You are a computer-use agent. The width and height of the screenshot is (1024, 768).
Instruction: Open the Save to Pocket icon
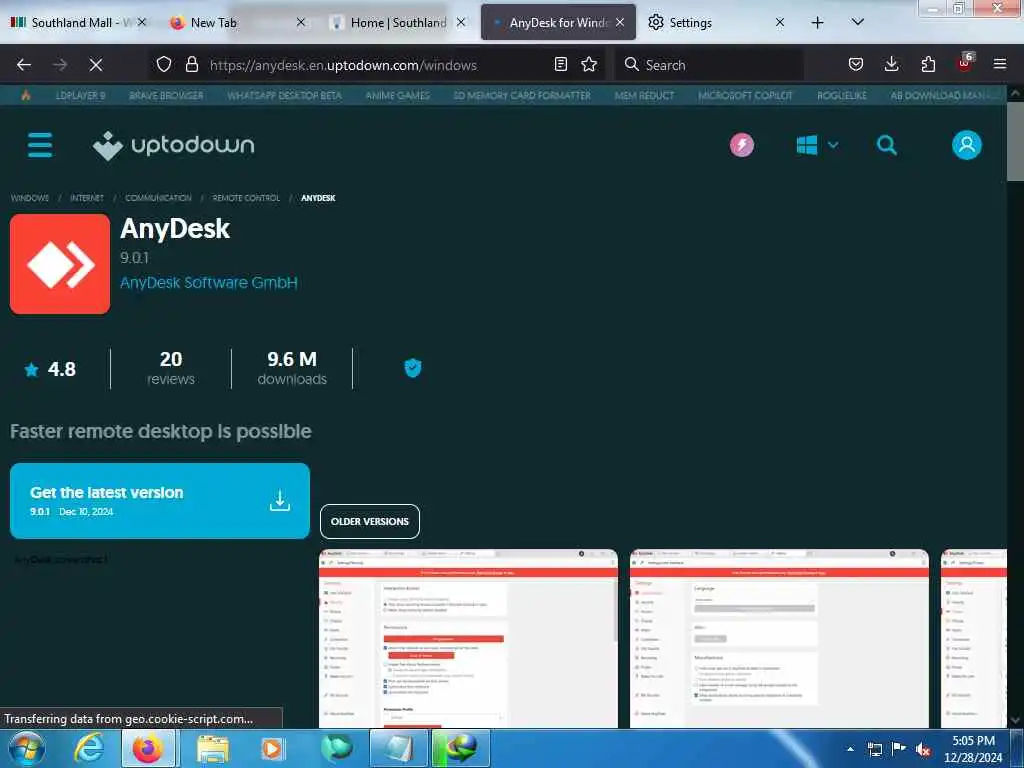(x=856, y=64)
